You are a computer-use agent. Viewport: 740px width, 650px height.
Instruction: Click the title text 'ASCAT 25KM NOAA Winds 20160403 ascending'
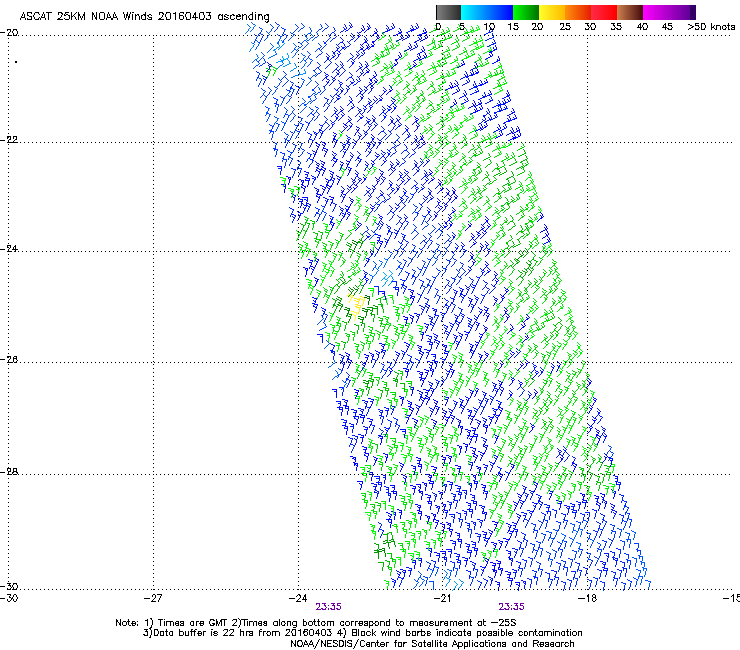(x=144, y=16)
